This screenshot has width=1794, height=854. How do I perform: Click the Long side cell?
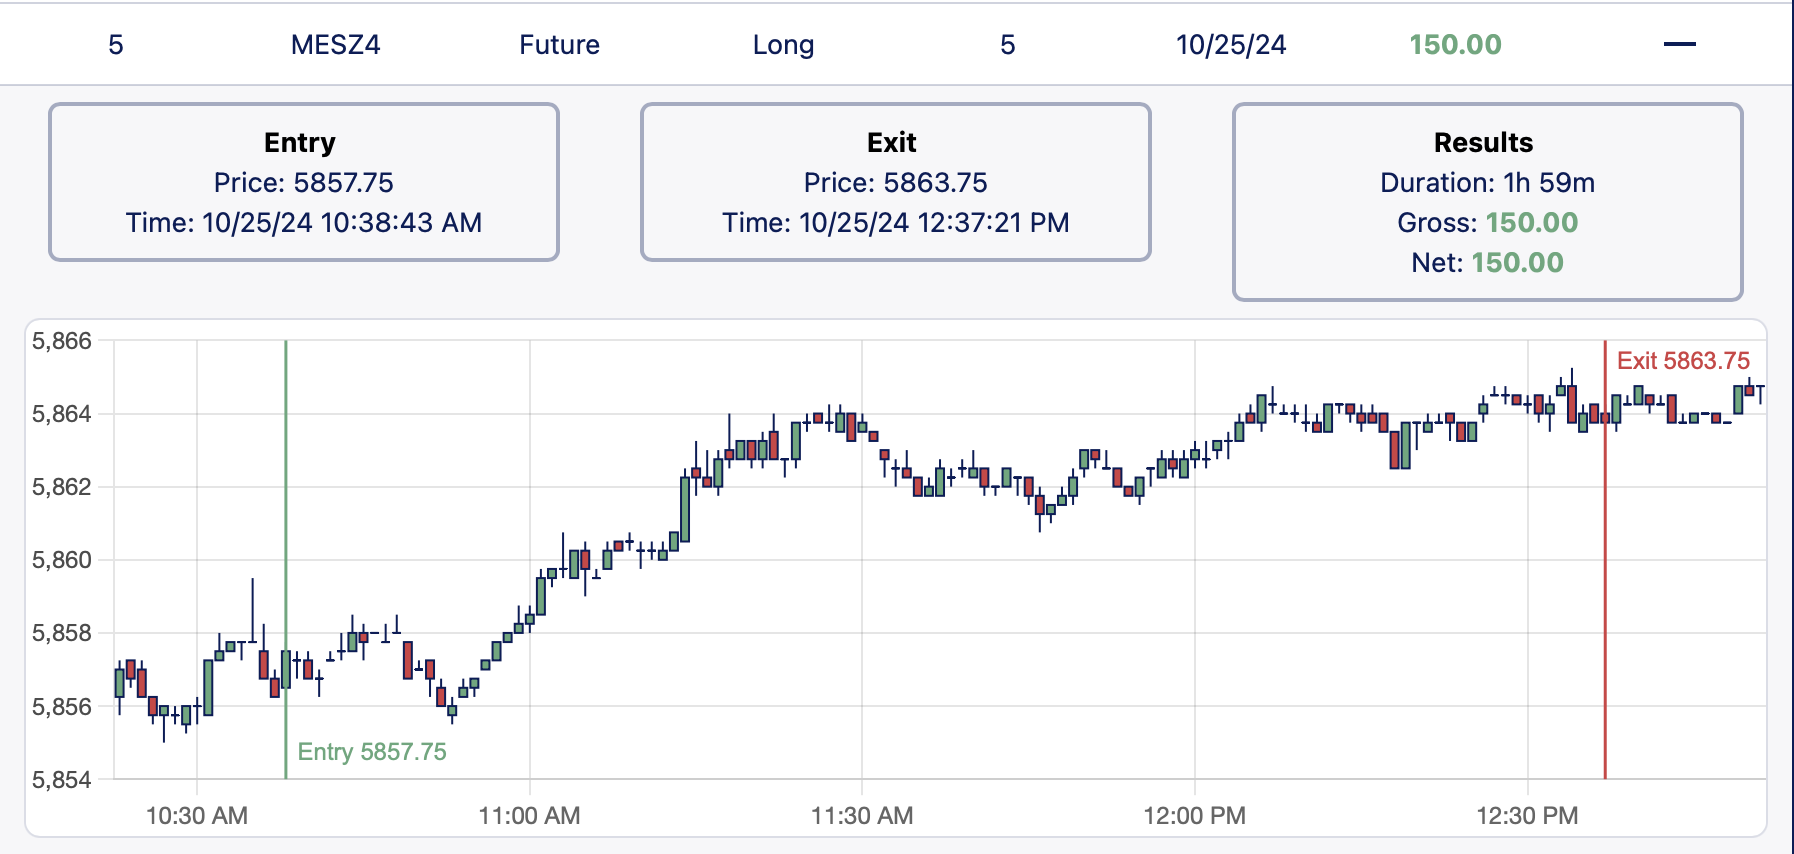pos(783,45)
